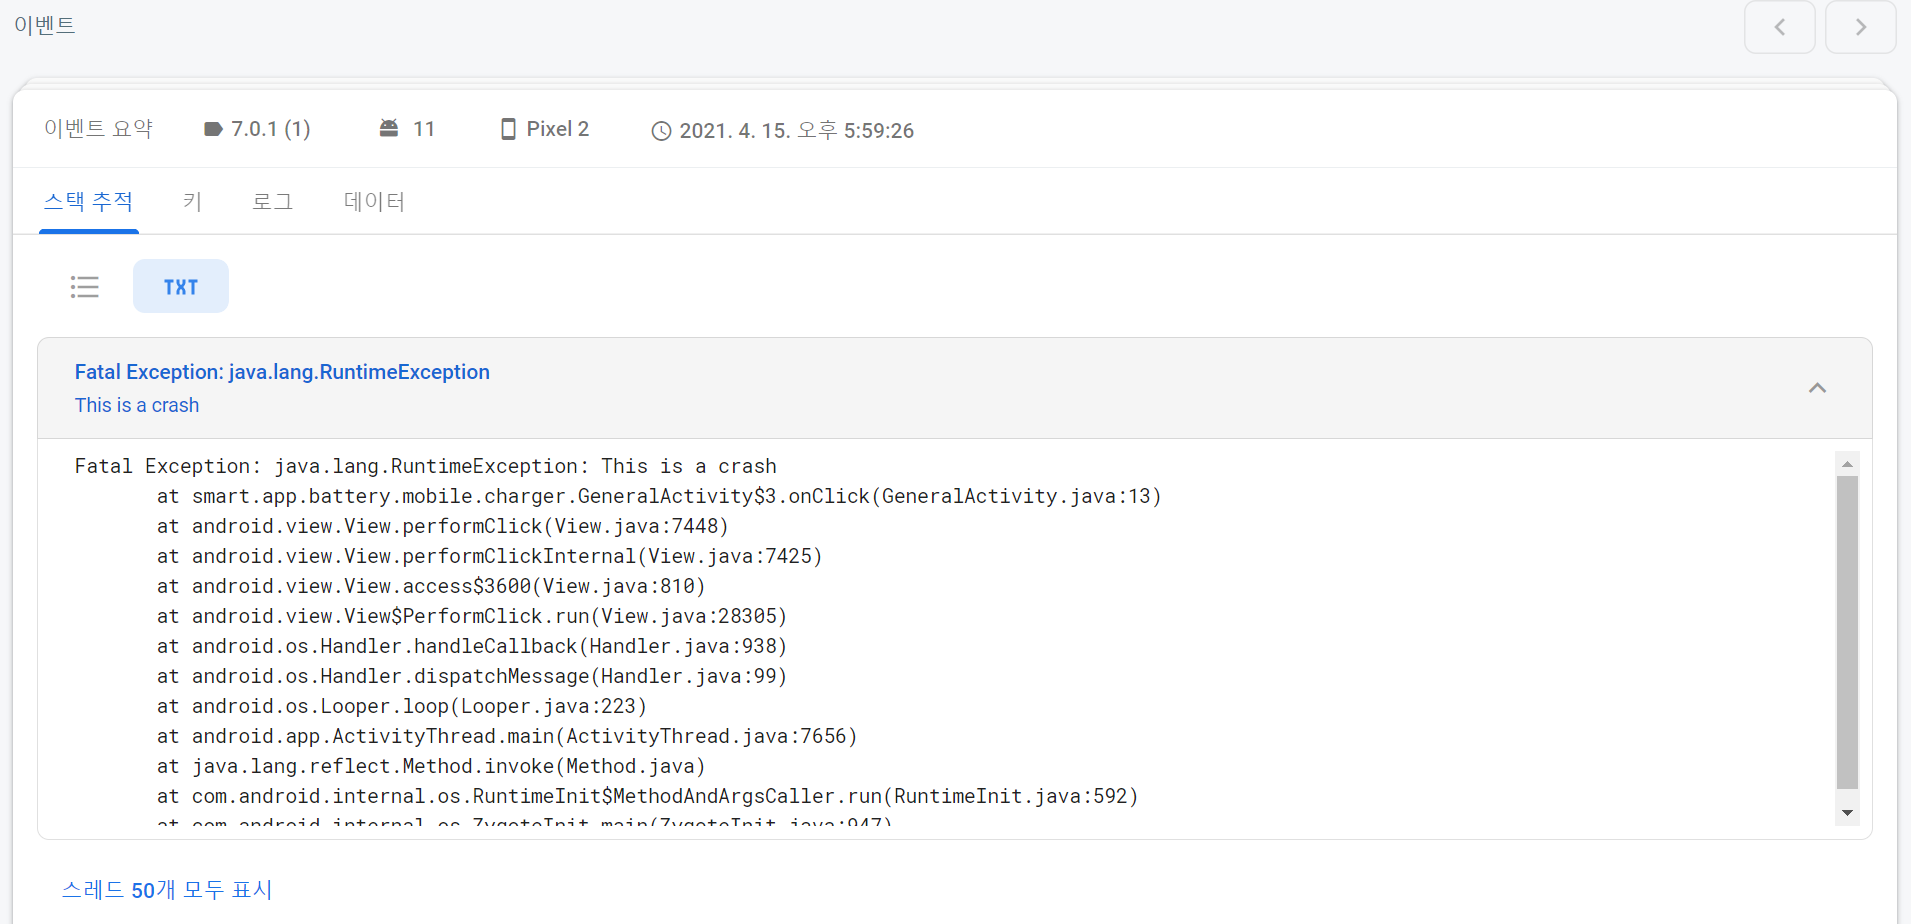Open the 키 tab
The height and width of the screenshot is (924, 1911).
point(192,202)
